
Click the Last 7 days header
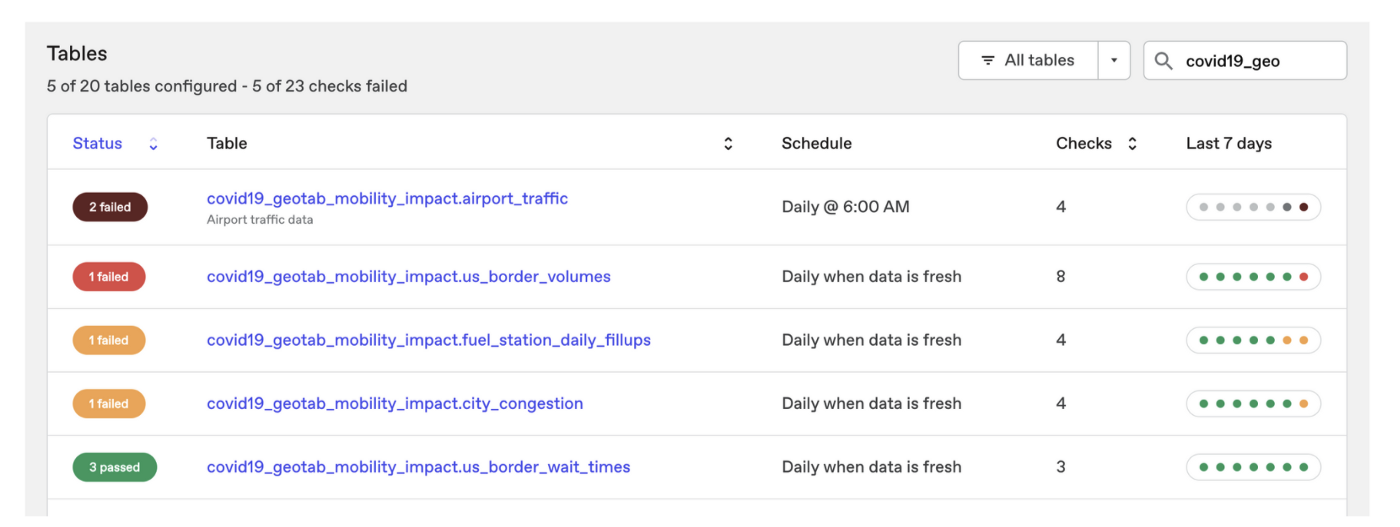click(x=1229, y=144)
